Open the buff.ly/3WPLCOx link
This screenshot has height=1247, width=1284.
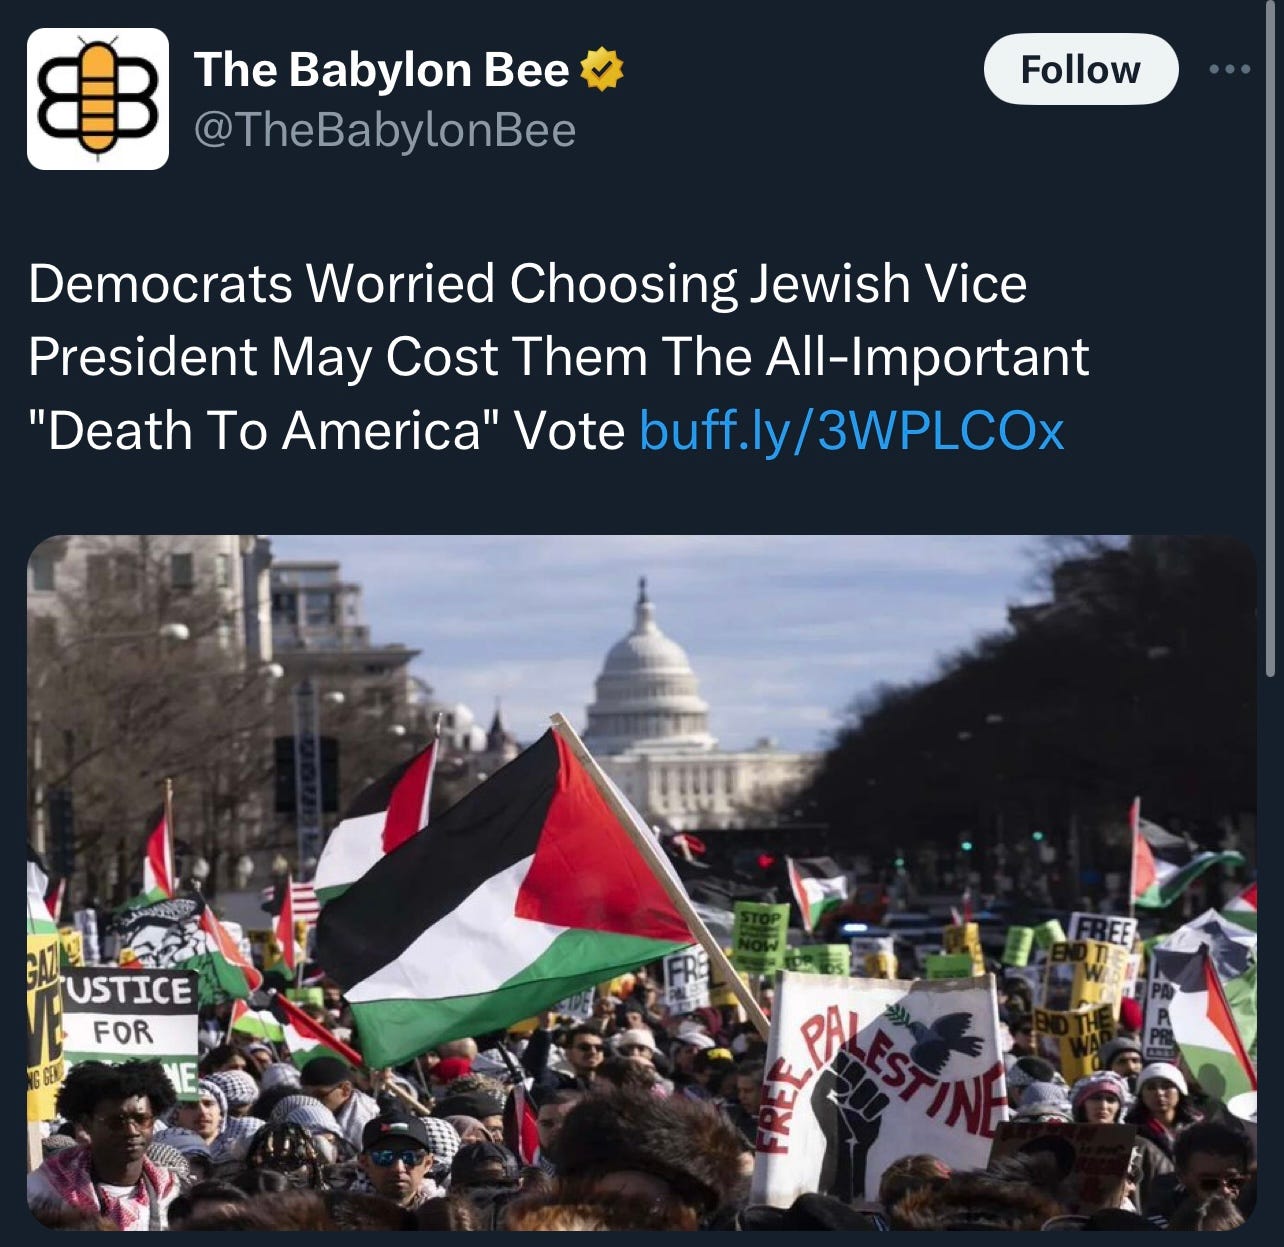click(x=851, y=431)
